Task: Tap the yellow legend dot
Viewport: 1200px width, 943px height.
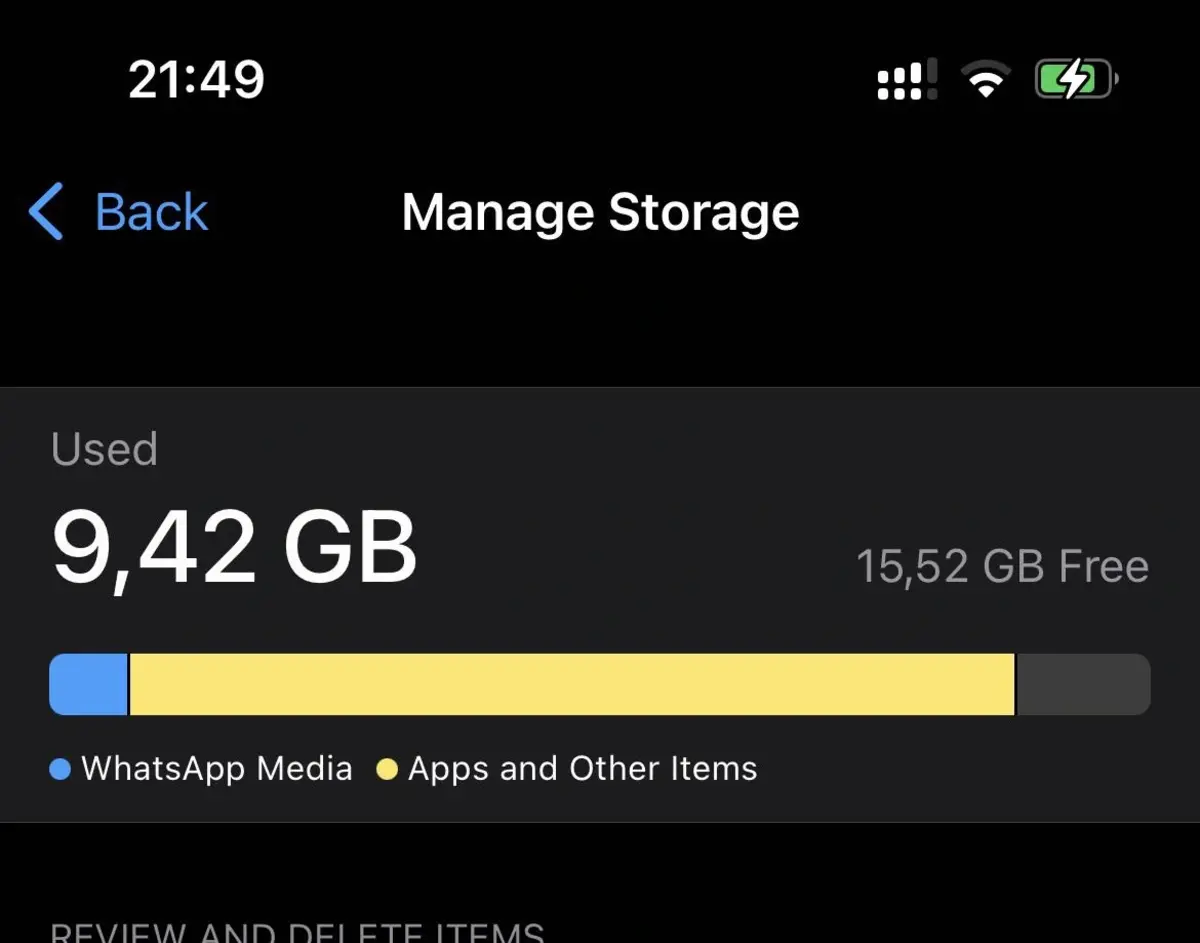Action: 387,769
